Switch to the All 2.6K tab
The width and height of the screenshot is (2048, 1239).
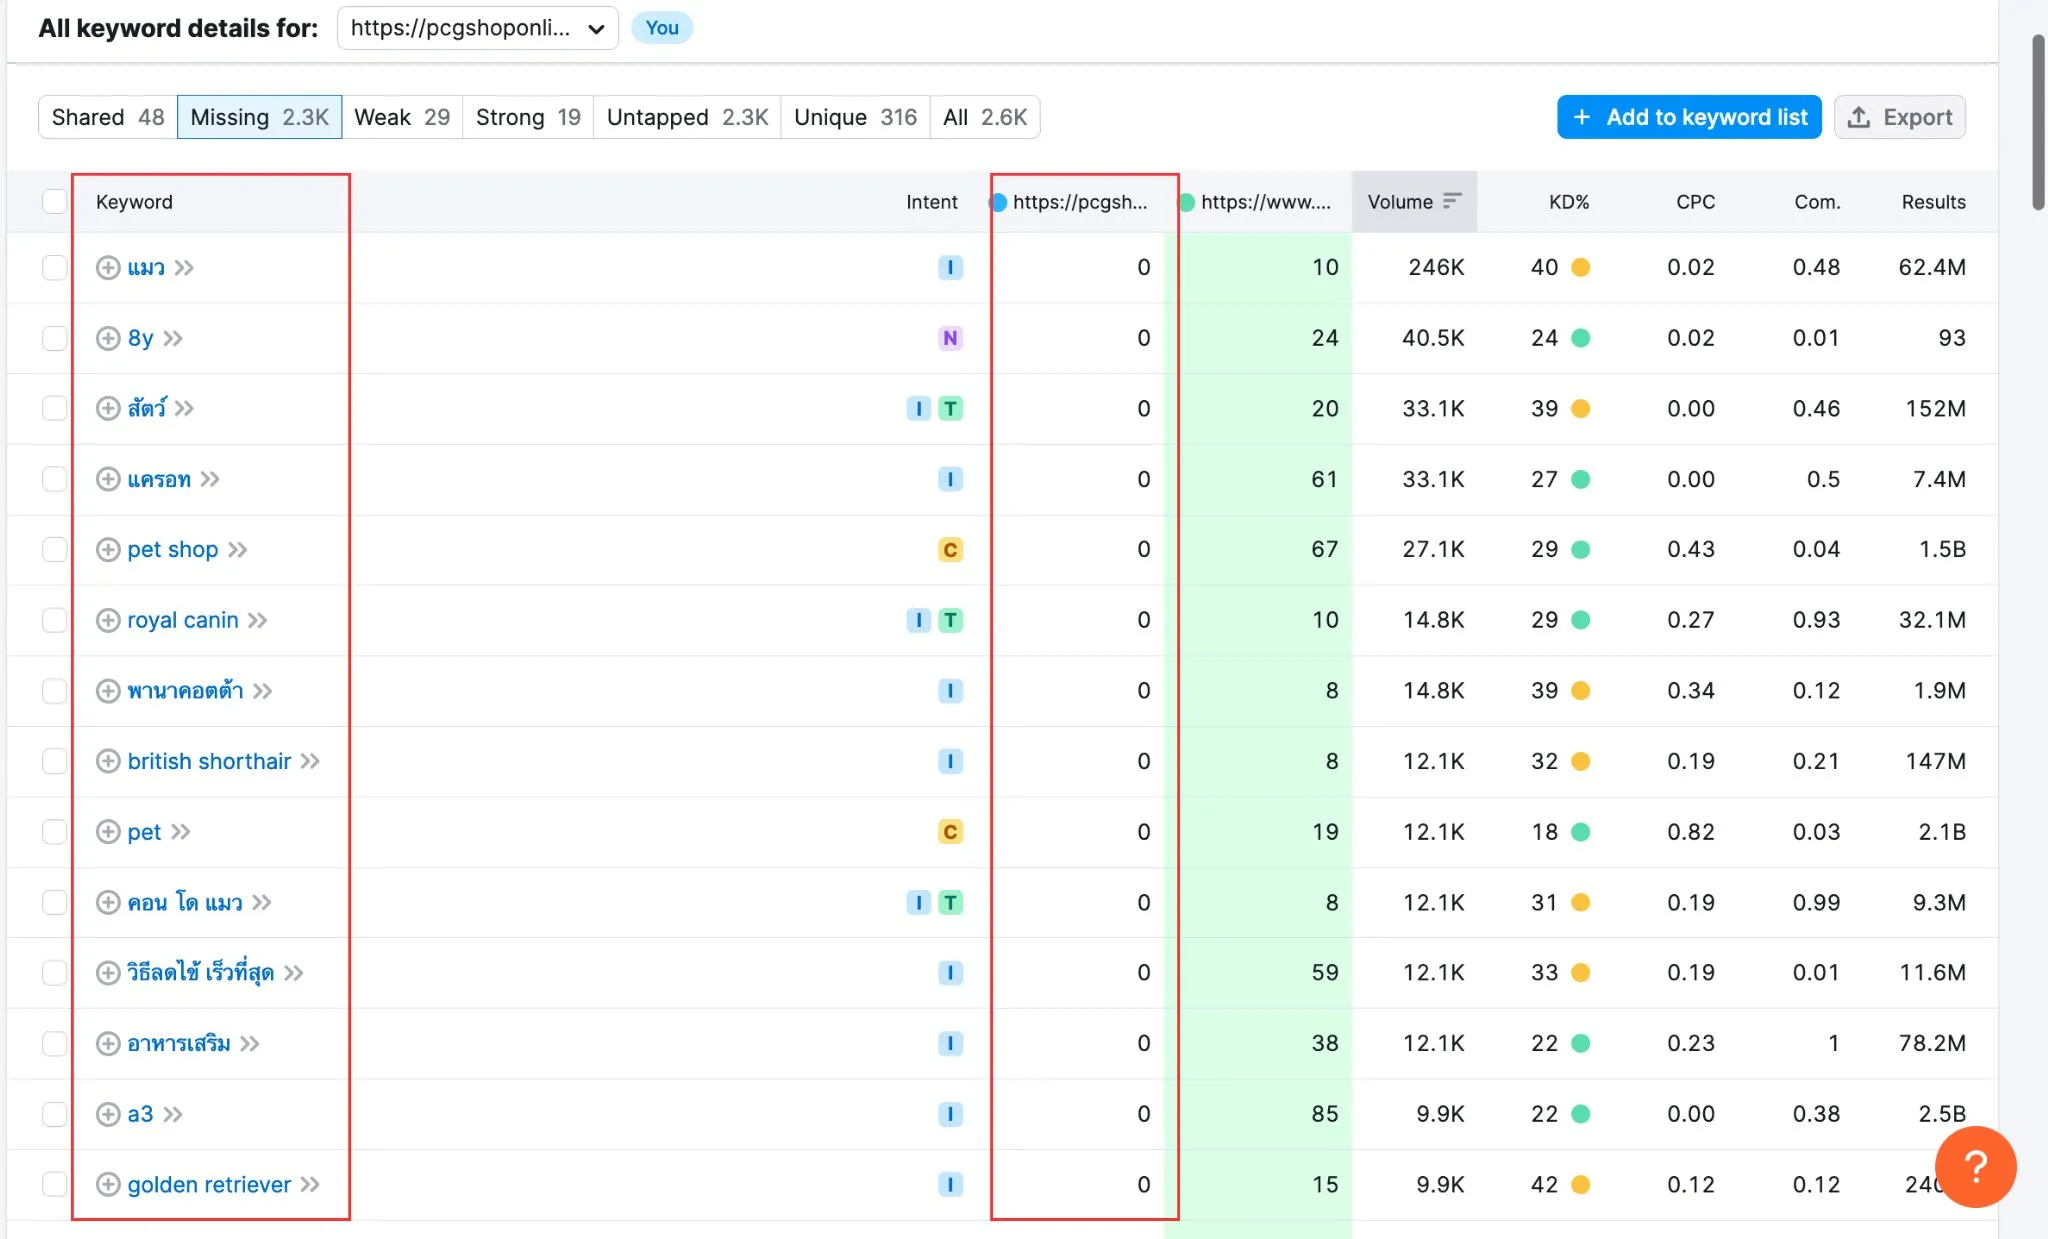click(x=985, y=117)
